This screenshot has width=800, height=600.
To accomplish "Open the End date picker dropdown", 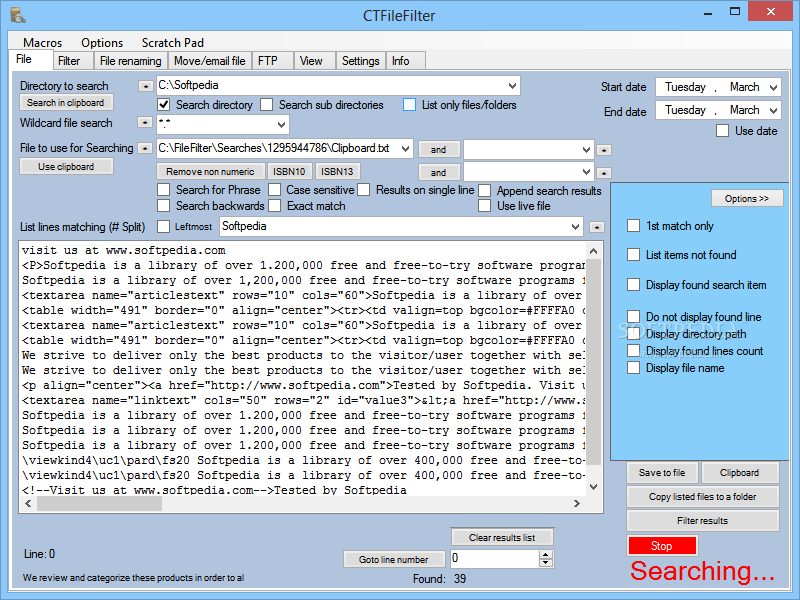I will [x=773, y=110].
